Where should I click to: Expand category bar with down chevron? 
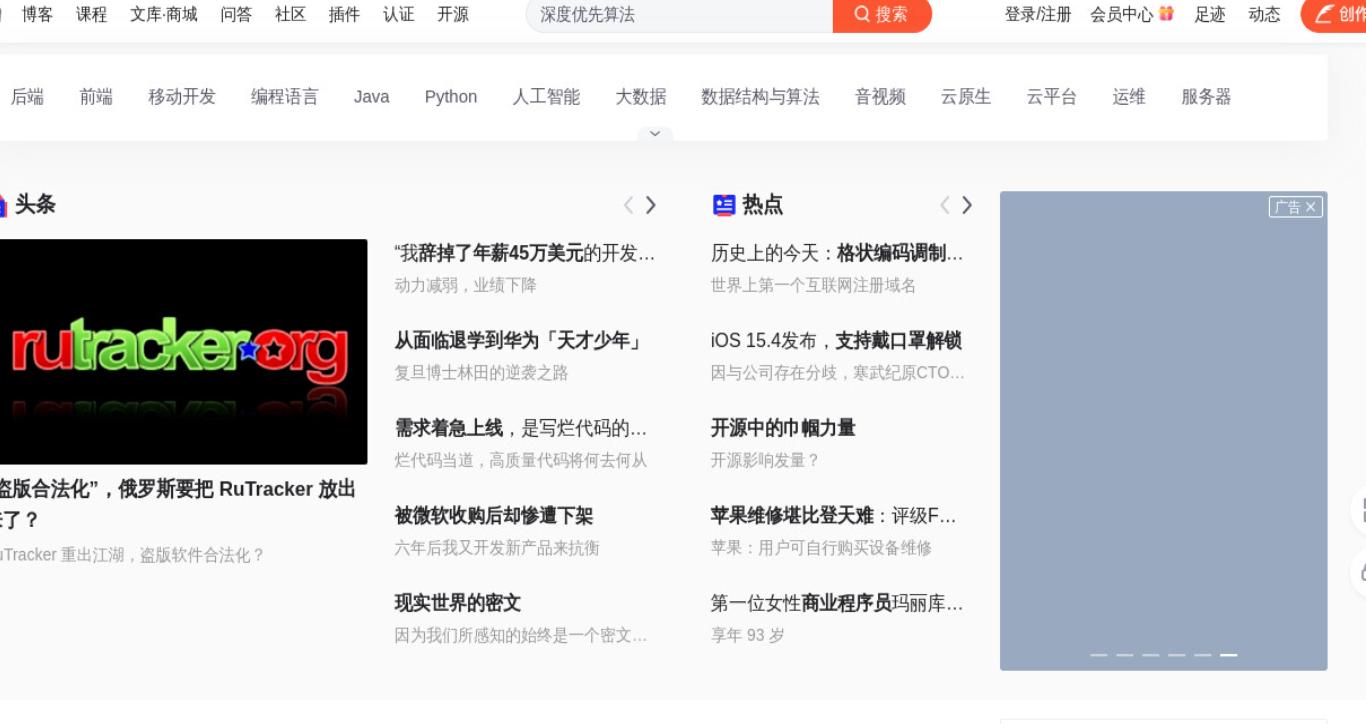(x=655, y=133)
